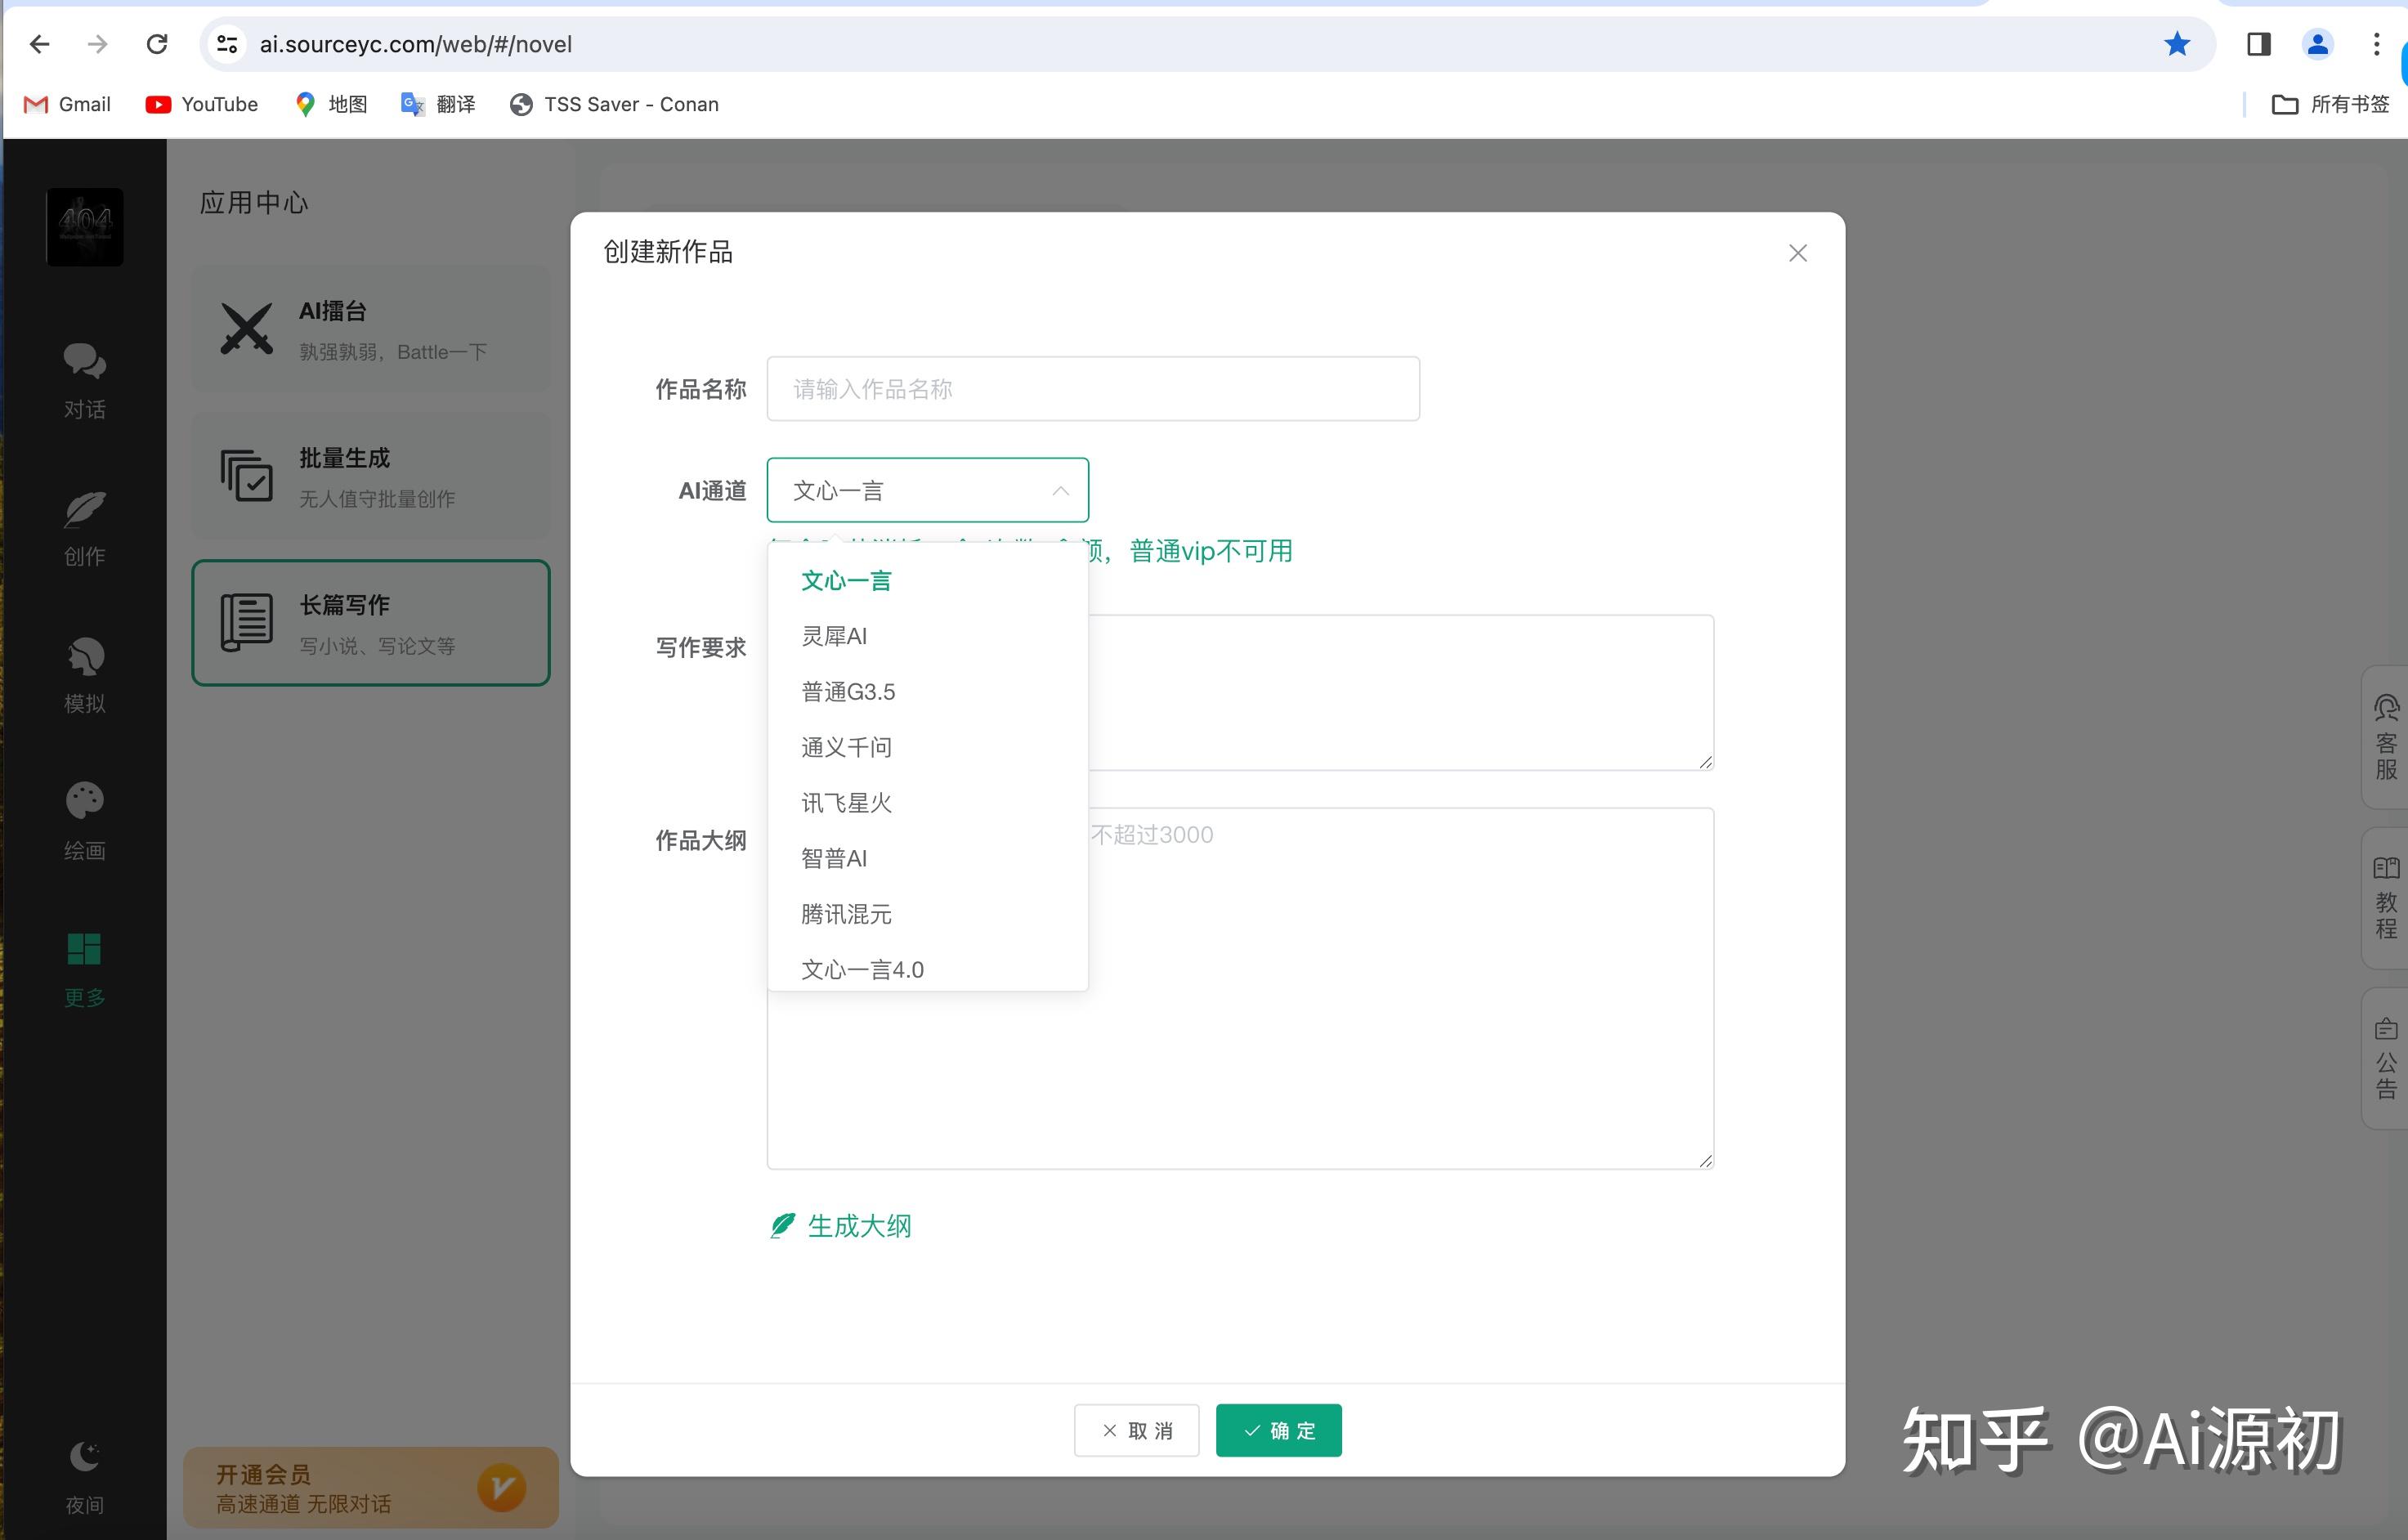Select 智普AI from the channel list
Screen dimensions: 2408x1540
(927, 858)
